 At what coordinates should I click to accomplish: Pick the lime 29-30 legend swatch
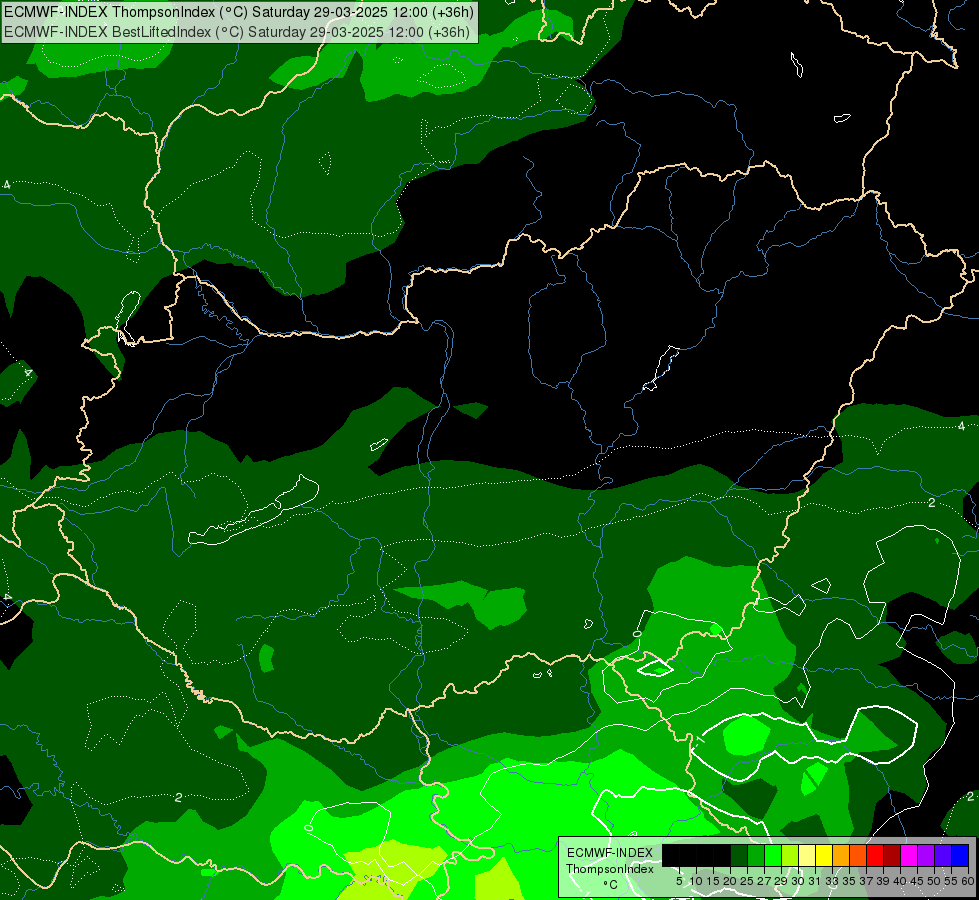tap(790, 855)
